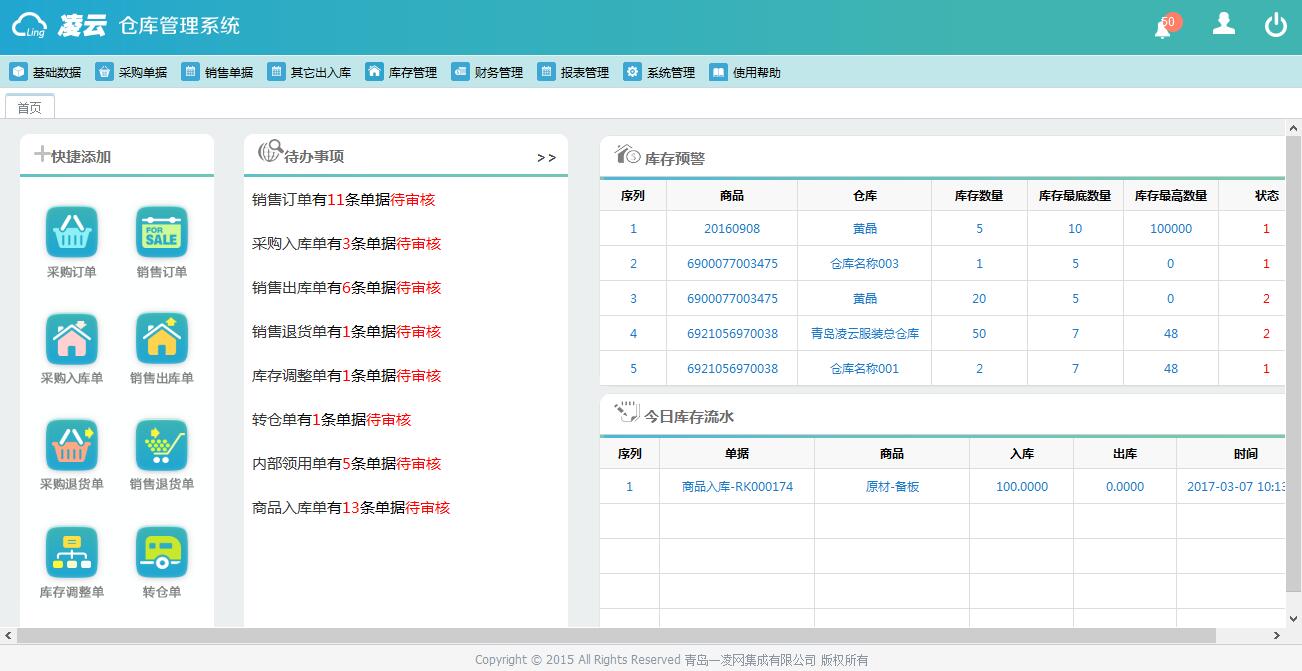Click the scrollbar left arrow
This screenshot has height=671, width=1302.
[9, 636]
